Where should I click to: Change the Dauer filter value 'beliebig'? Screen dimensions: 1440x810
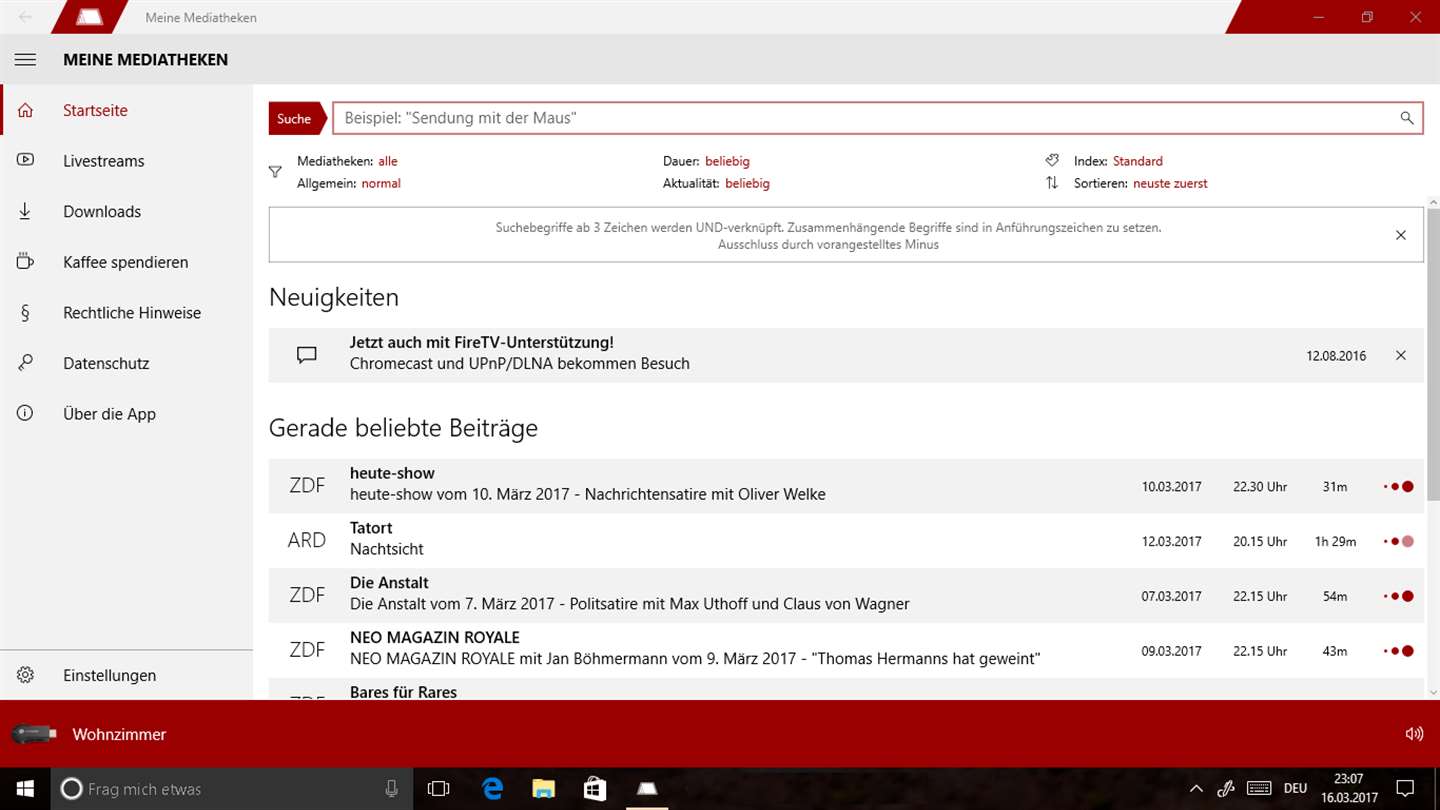point(727,161)
